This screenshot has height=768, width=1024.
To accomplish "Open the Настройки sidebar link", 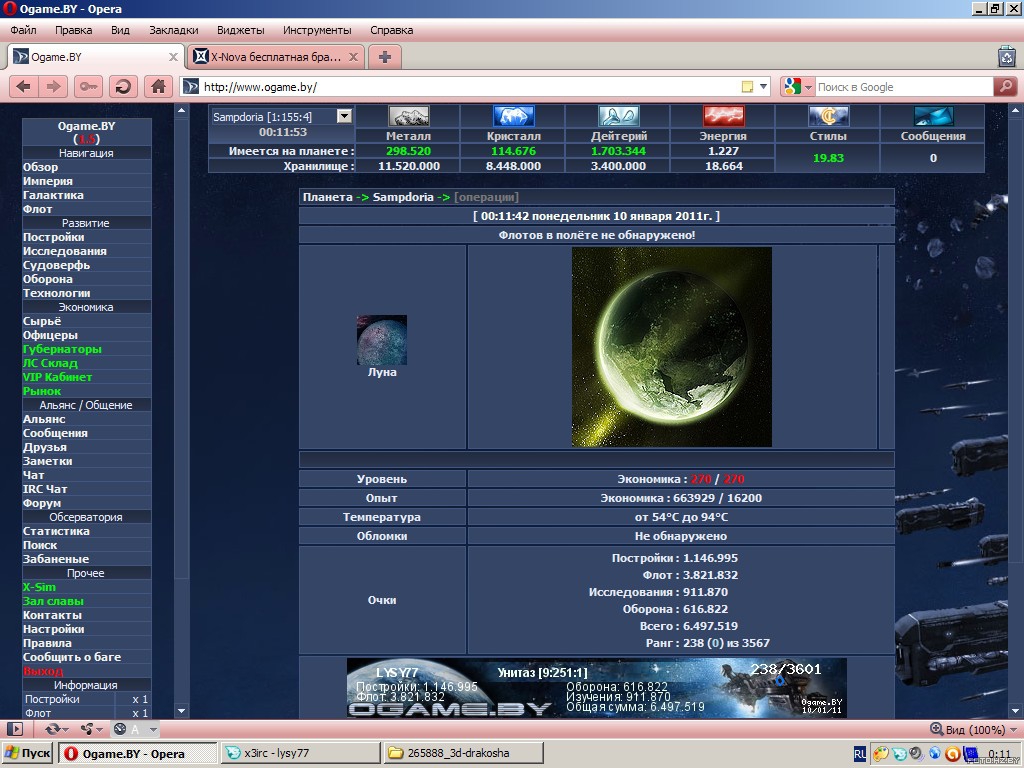I will [x=54, y=629].
